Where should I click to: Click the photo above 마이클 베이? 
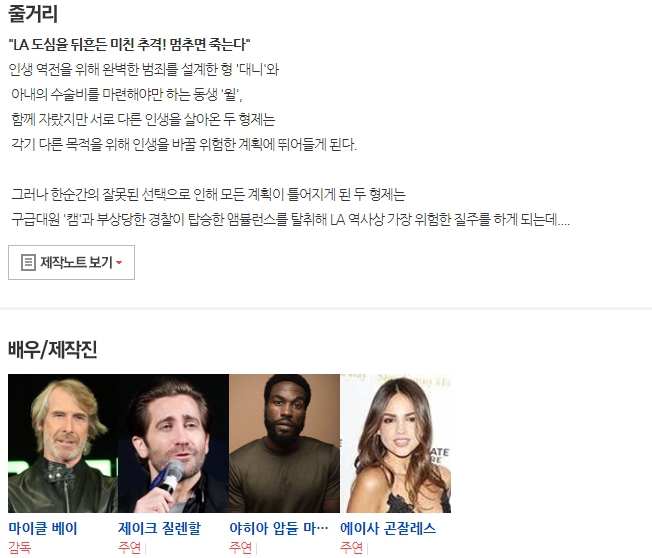point(63,443)
